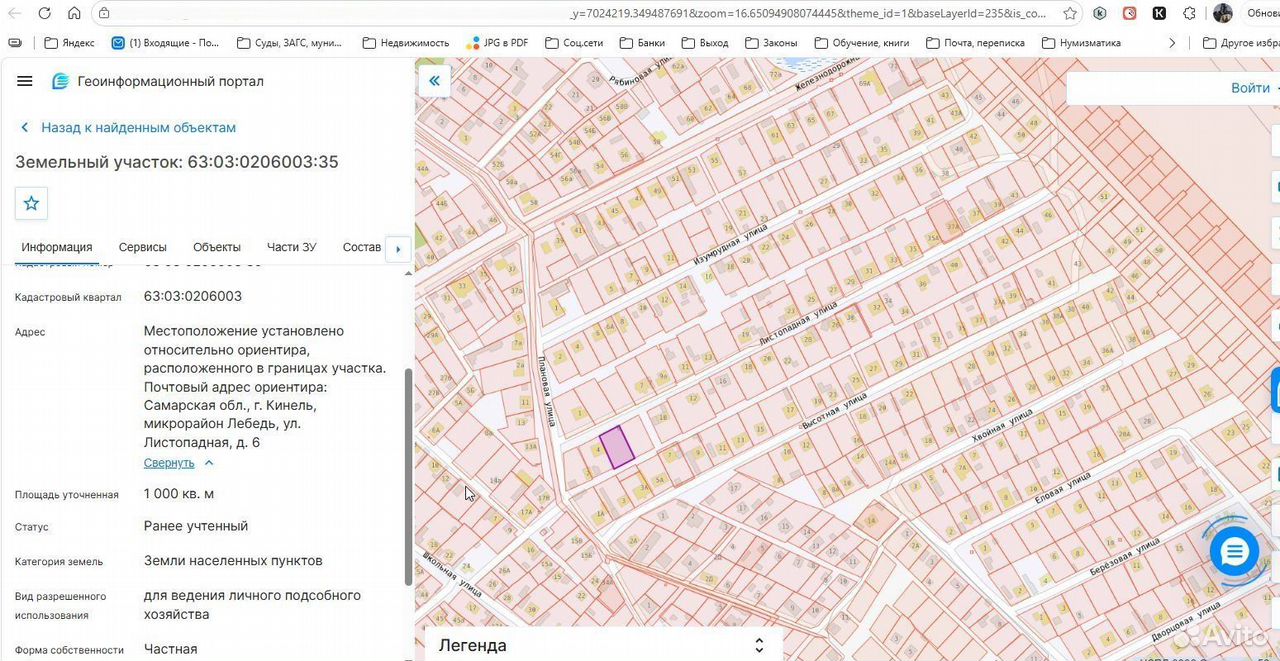Open the Банки bookmarks folder
The height and width of the screenshot is (661, 1280).
coord(642,43)
